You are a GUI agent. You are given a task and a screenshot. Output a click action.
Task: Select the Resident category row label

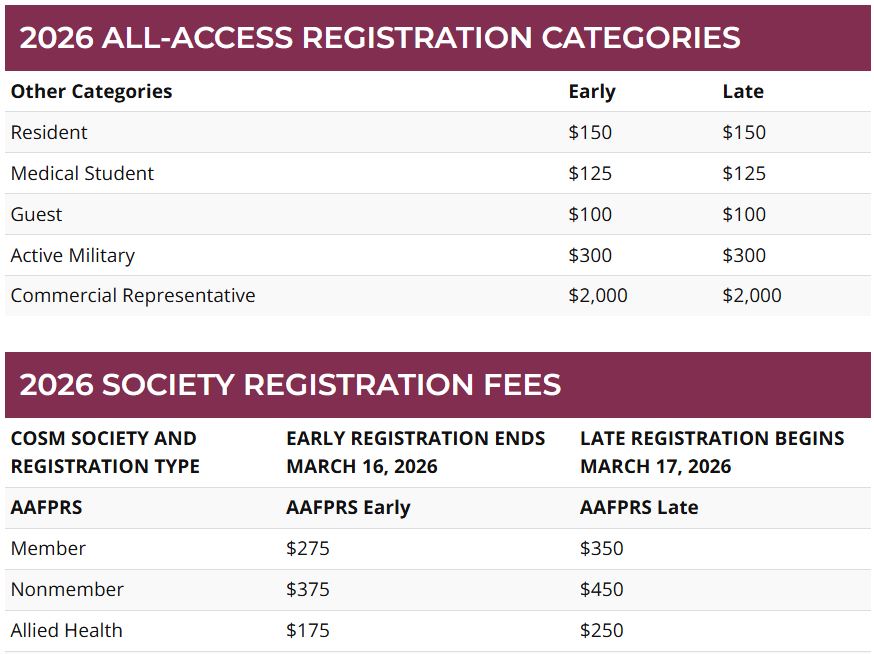[49, 132]
